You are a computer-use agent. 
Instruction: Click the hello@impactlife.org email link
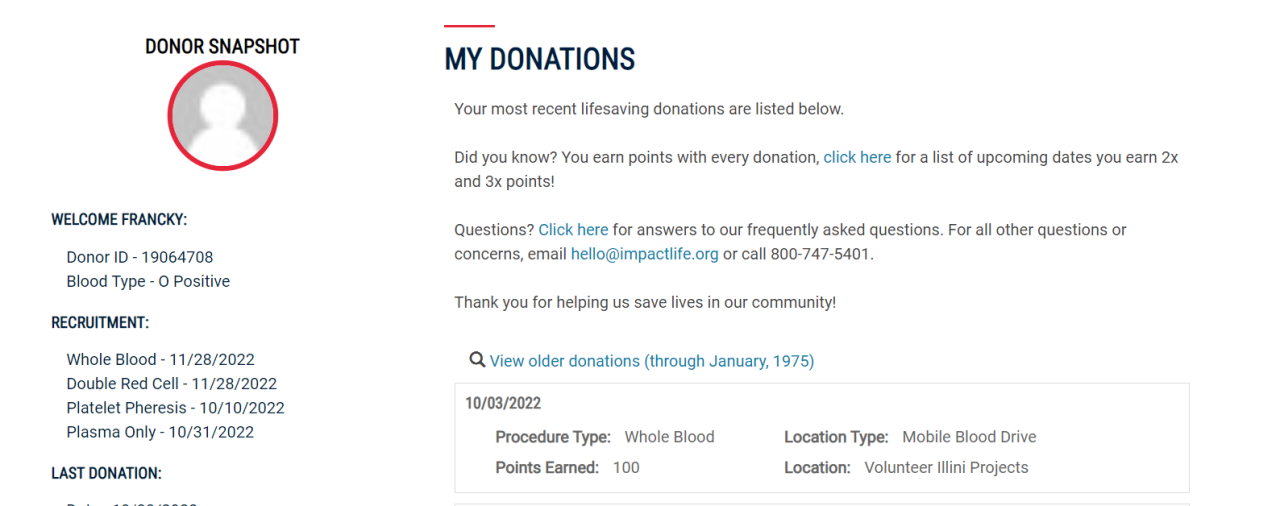tap(644, 254)
